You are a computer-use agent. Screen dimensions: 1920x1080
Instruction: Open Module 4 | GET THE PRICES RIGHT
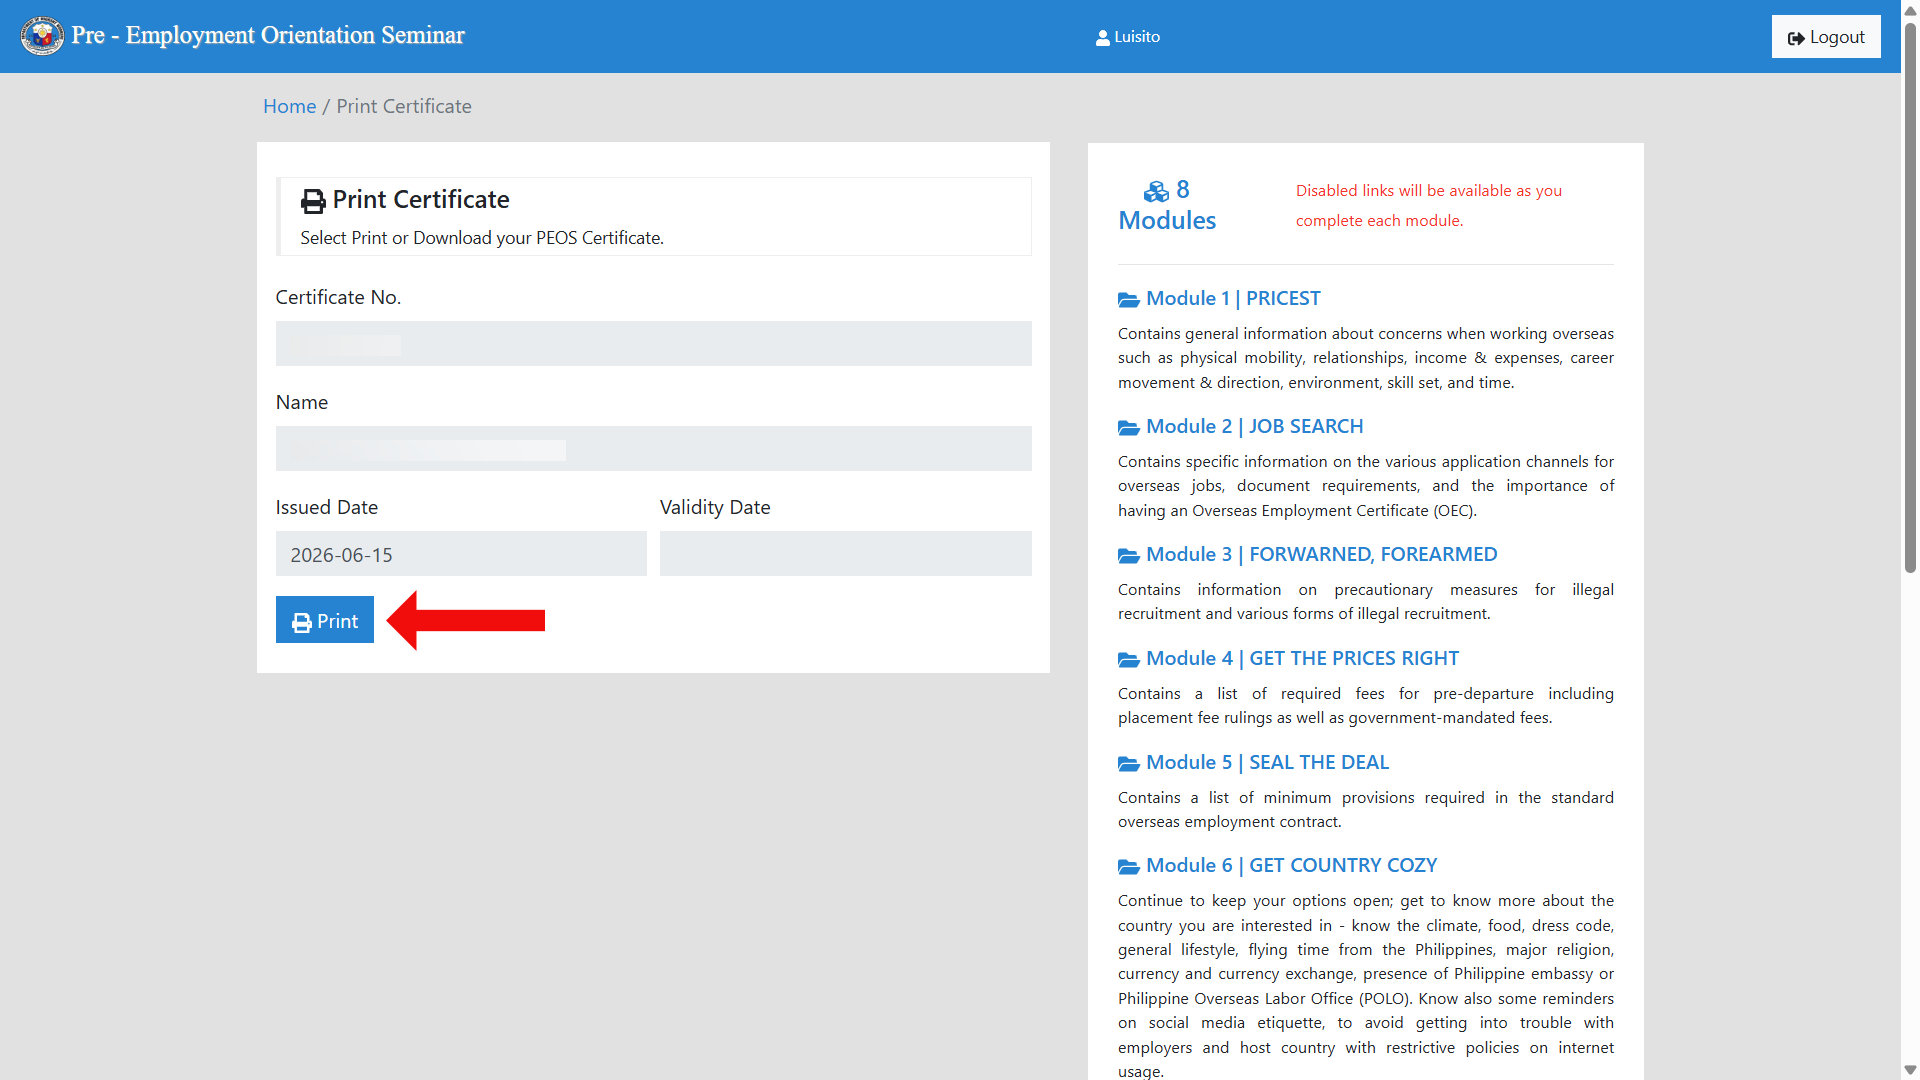1302,658
